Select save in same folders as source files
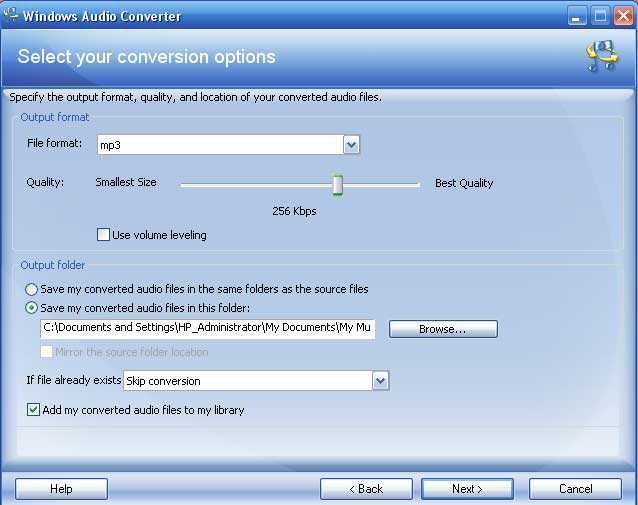This screenshot has width=638, height=505. pos(31,289)
